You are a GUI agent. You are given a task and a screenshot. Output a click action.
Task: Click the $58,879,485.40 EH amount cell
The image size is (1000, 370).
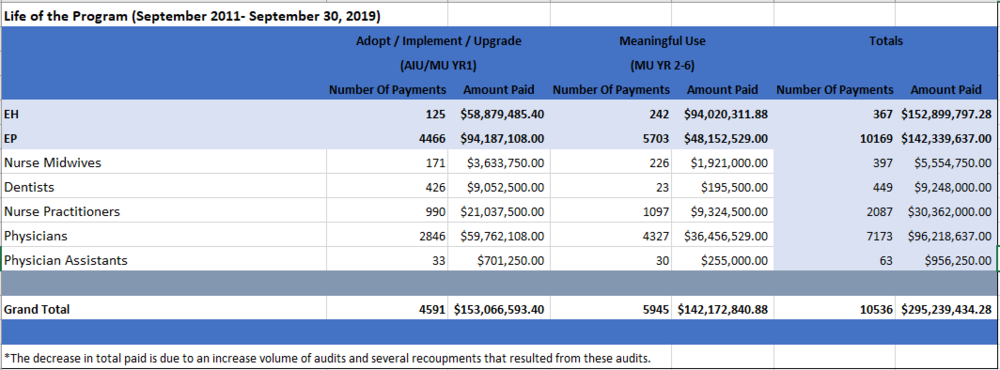499,115
